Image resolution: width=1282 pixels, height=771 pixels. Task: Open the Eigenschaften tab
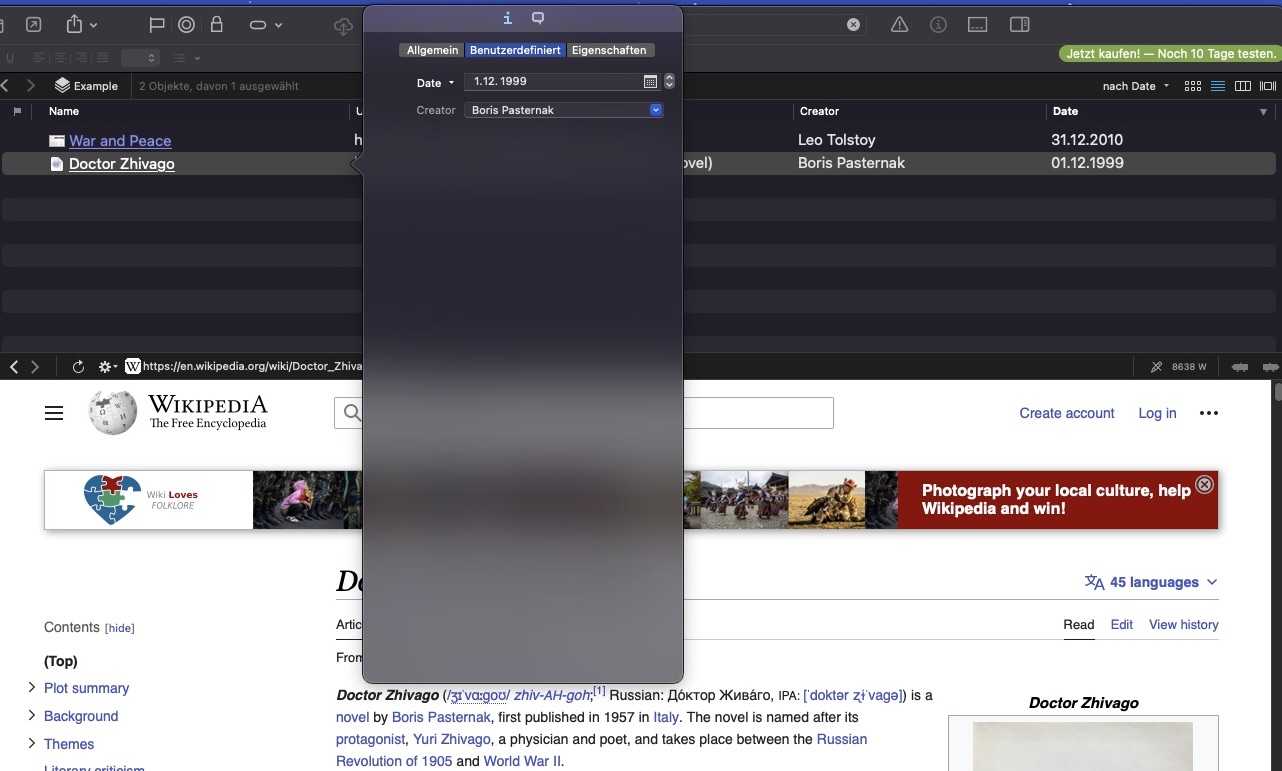(x=609, y=50)
